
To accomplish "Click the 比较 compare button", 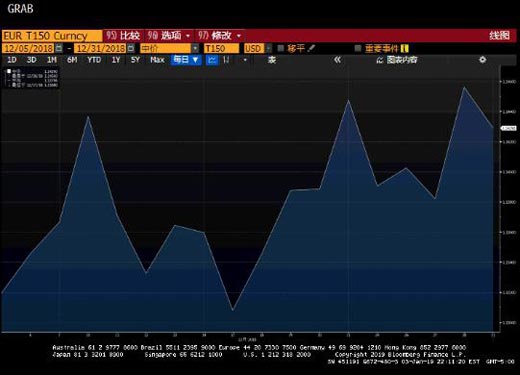I will pyautogui.click(x=124, y=36).
